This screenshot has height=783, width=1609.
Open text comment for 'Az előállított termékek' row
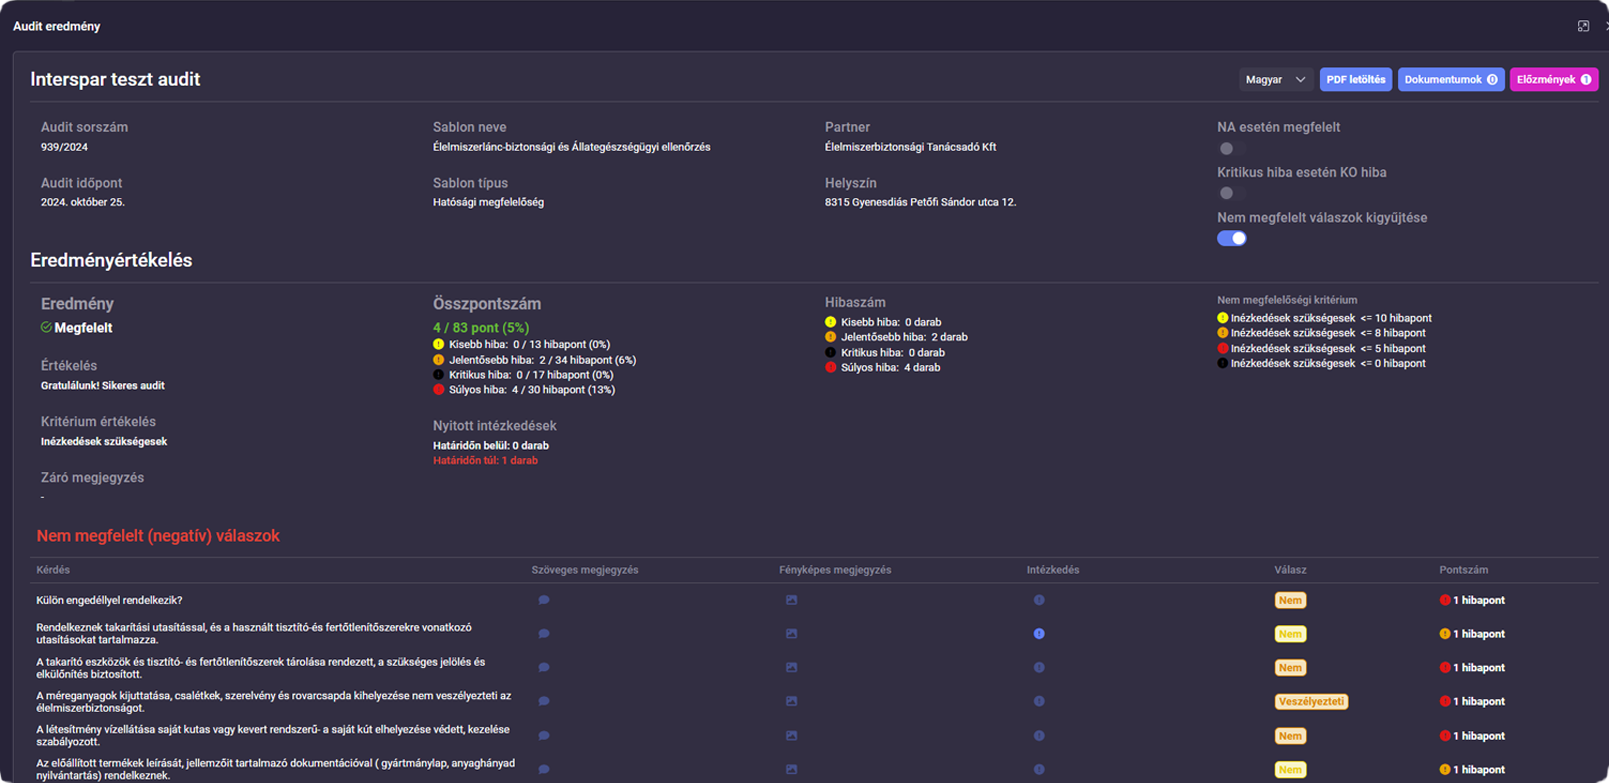click(544, 769)
